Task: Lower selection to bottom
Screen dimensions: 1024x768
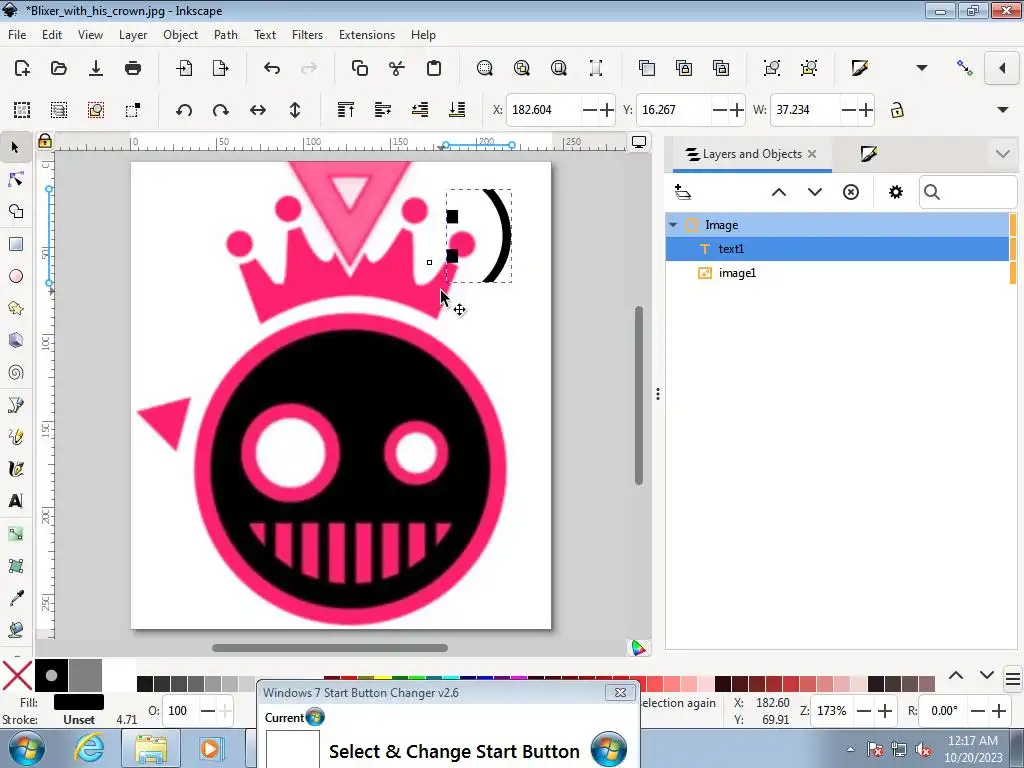Action: coord(457,110)
